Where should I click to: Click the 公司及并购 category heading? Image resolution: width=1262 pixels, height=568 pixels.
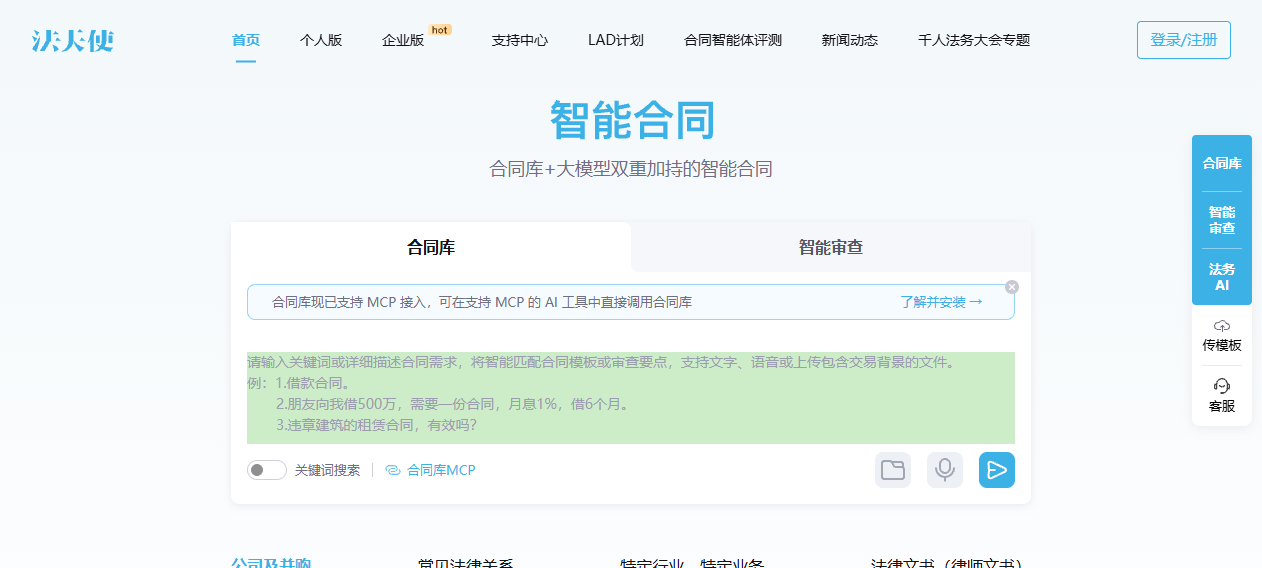tap(271, 563)
